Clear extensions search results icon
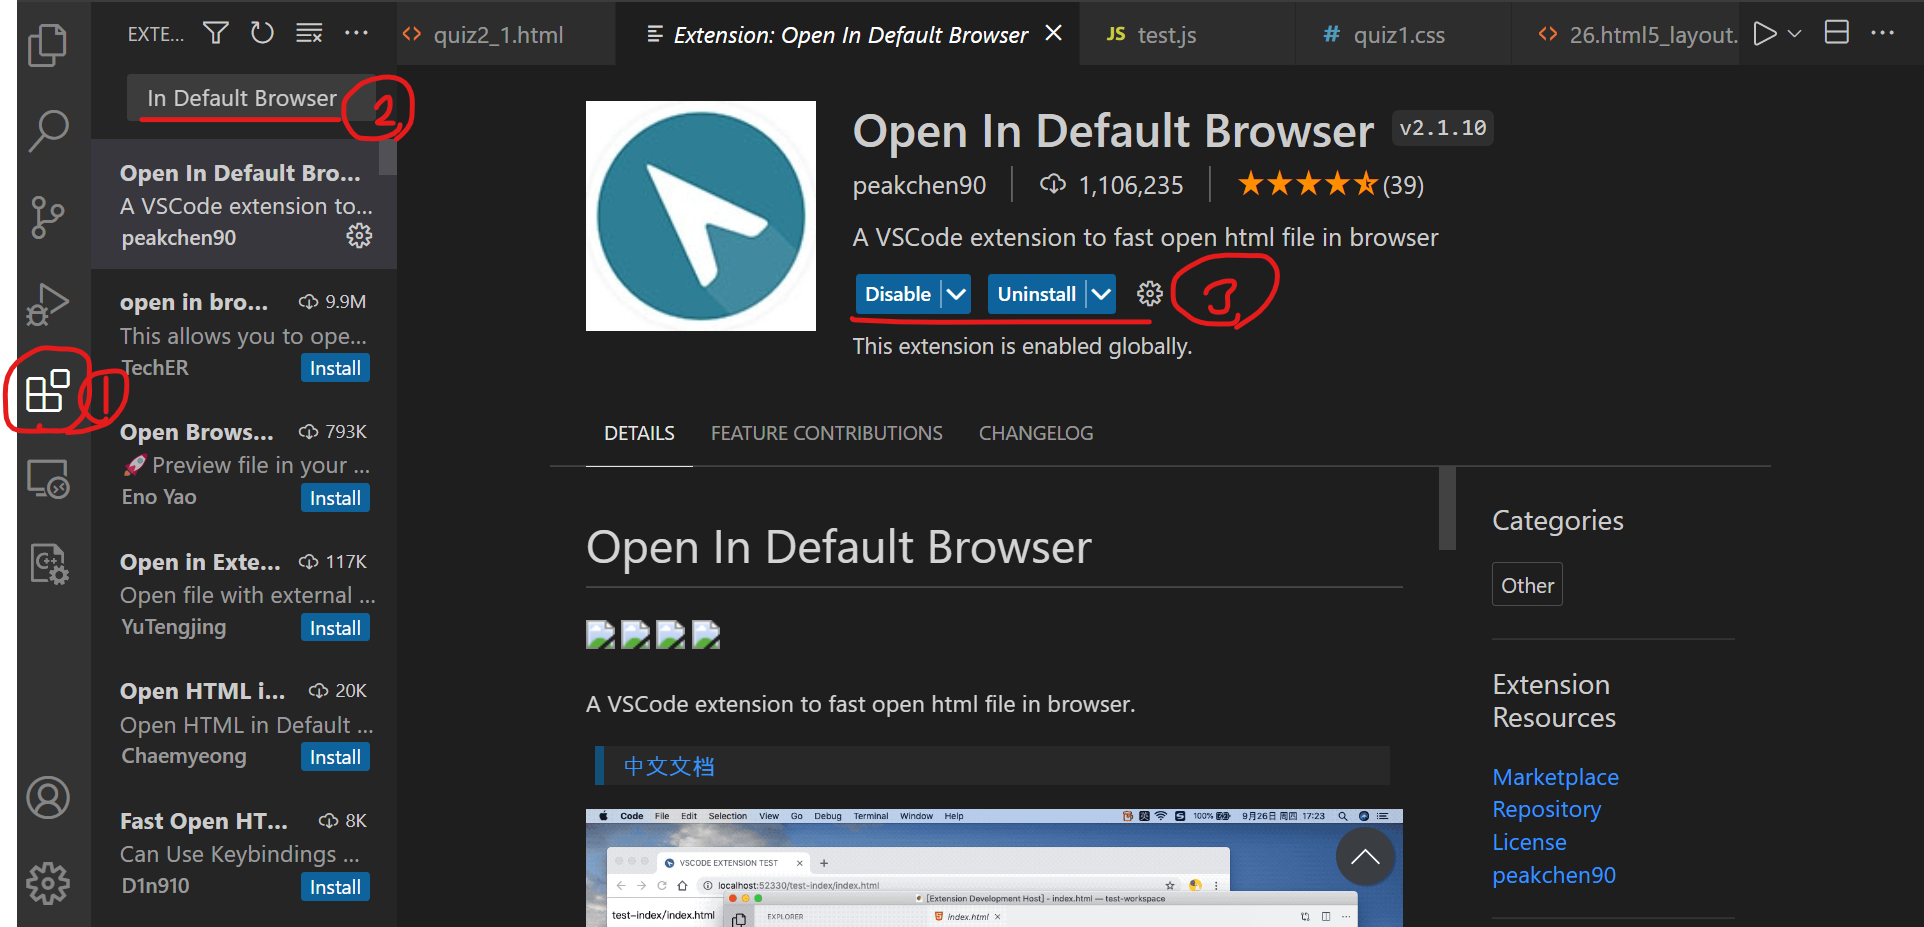The width and height of the screenshot is (1924, 927). point(309,34)
